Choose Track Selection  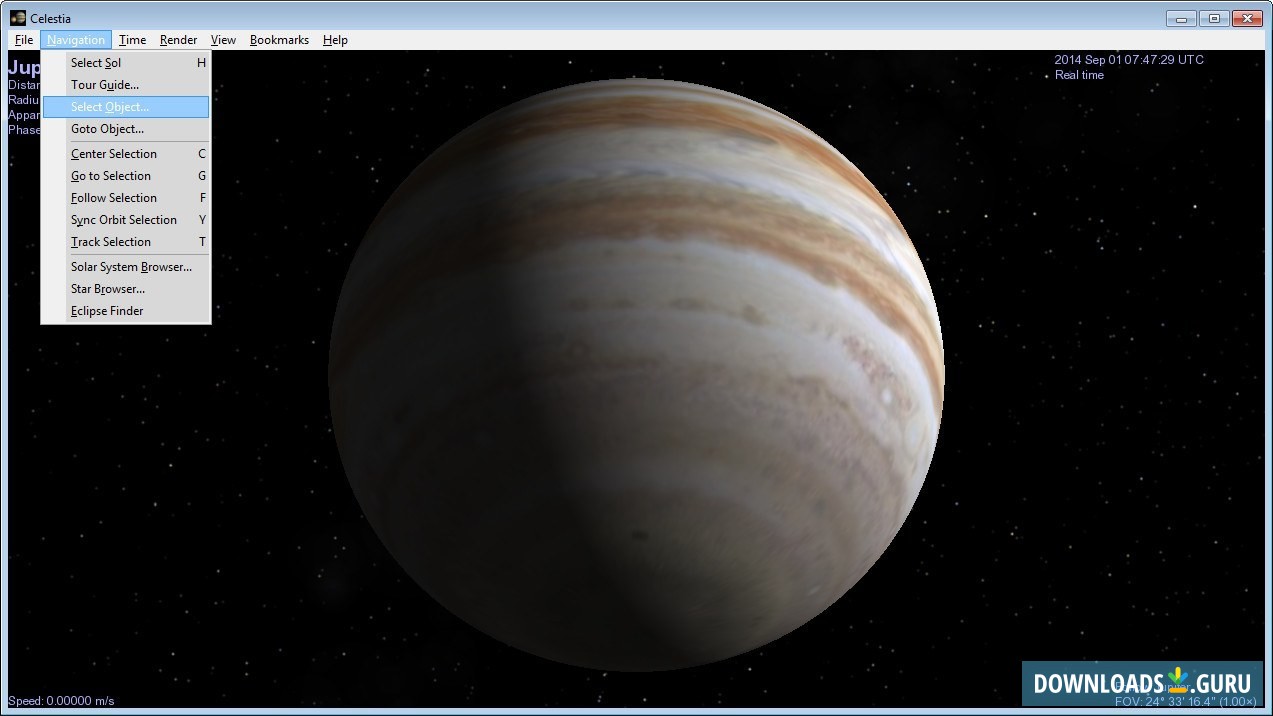(126, 242)
